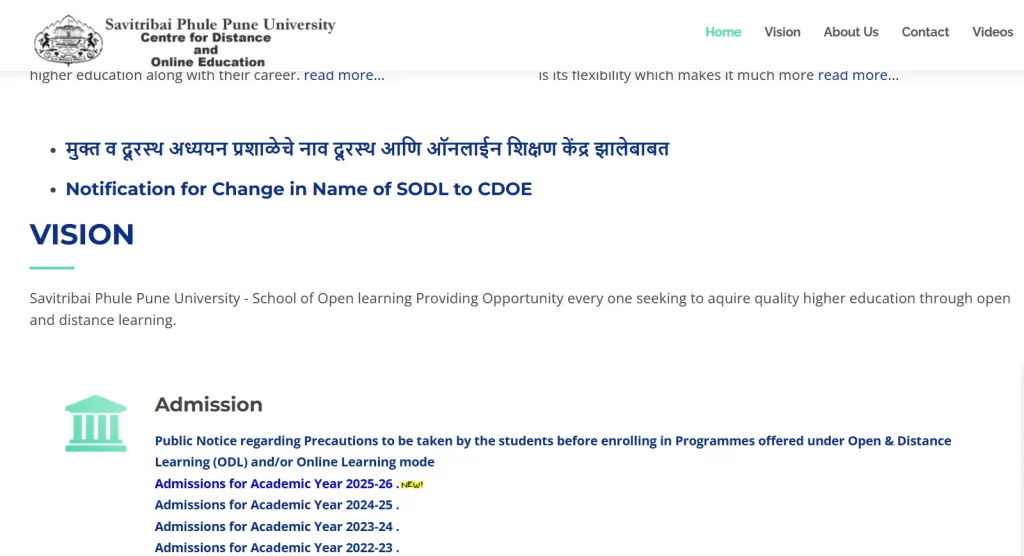Screen dimensions: 1024x556
Task: Open the Public Notice regarding Precautions link
Action: click(x=552, y=451)
